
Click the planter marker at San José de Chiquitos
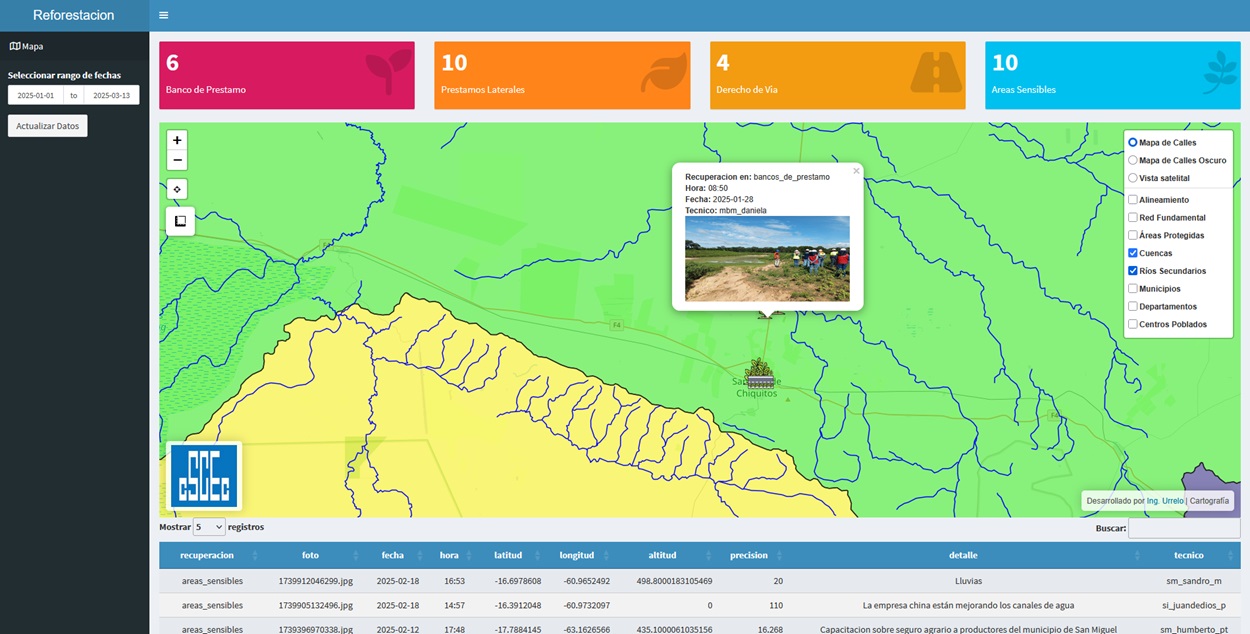(760, 374)
